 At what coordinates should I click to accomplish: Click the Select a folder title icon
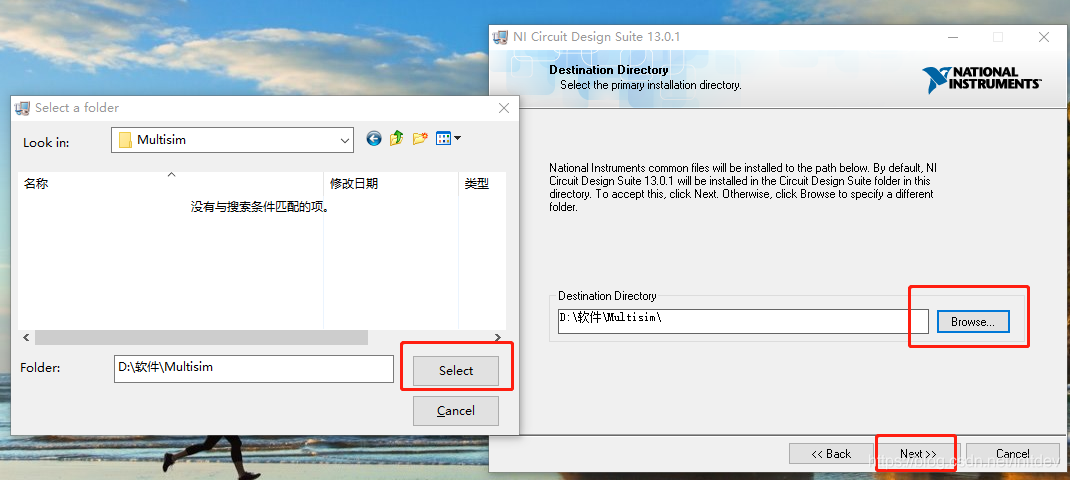pyautogui.click(x=23, y=108)
